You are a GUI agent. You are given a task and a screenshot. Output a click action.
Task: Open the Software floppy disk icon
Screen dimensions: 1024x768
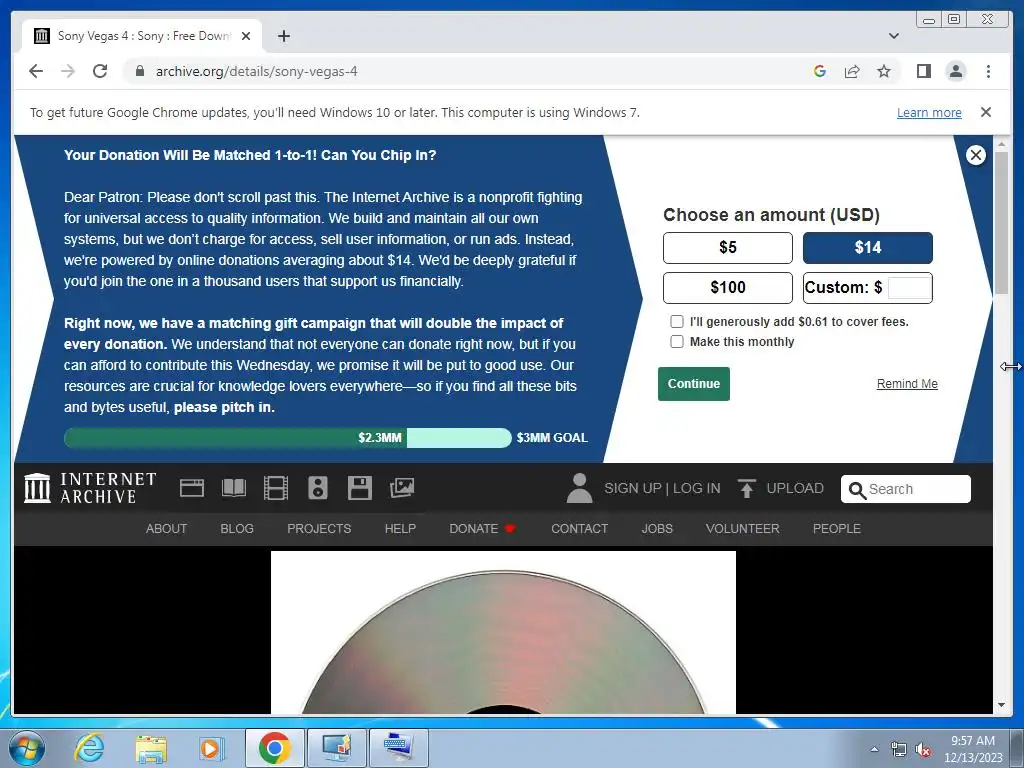point(359,488)
